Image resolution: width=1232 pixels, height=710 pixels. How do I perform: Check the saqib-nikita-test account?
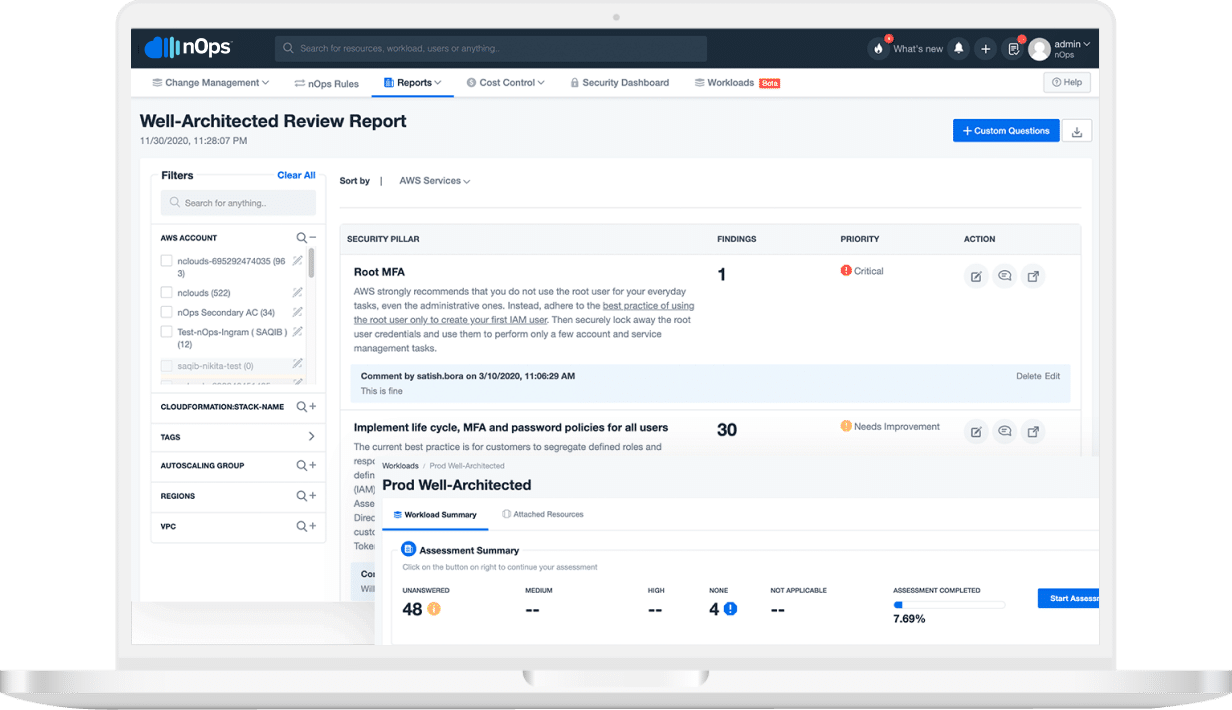pyautogui.click(x=167, y=366)
